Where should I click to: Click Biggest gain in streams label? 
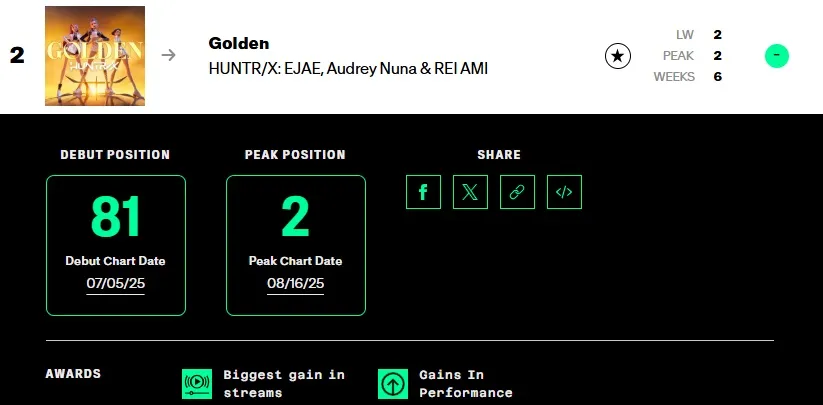pos(284,383)
